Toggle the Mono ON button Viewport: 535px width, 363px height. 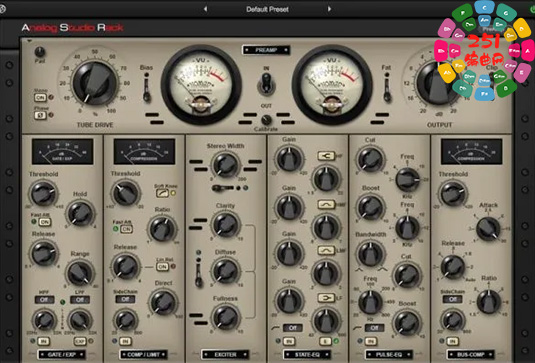click(40, 98)
